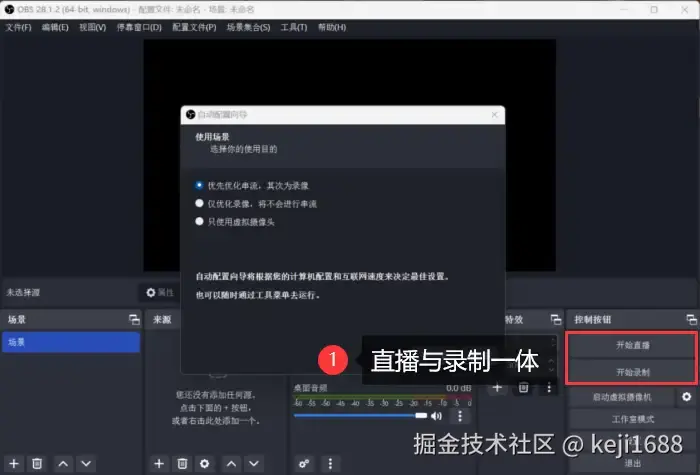700x475 pixels.
Task: Remove selected scene with trash icon
Action: click(38, 463)
